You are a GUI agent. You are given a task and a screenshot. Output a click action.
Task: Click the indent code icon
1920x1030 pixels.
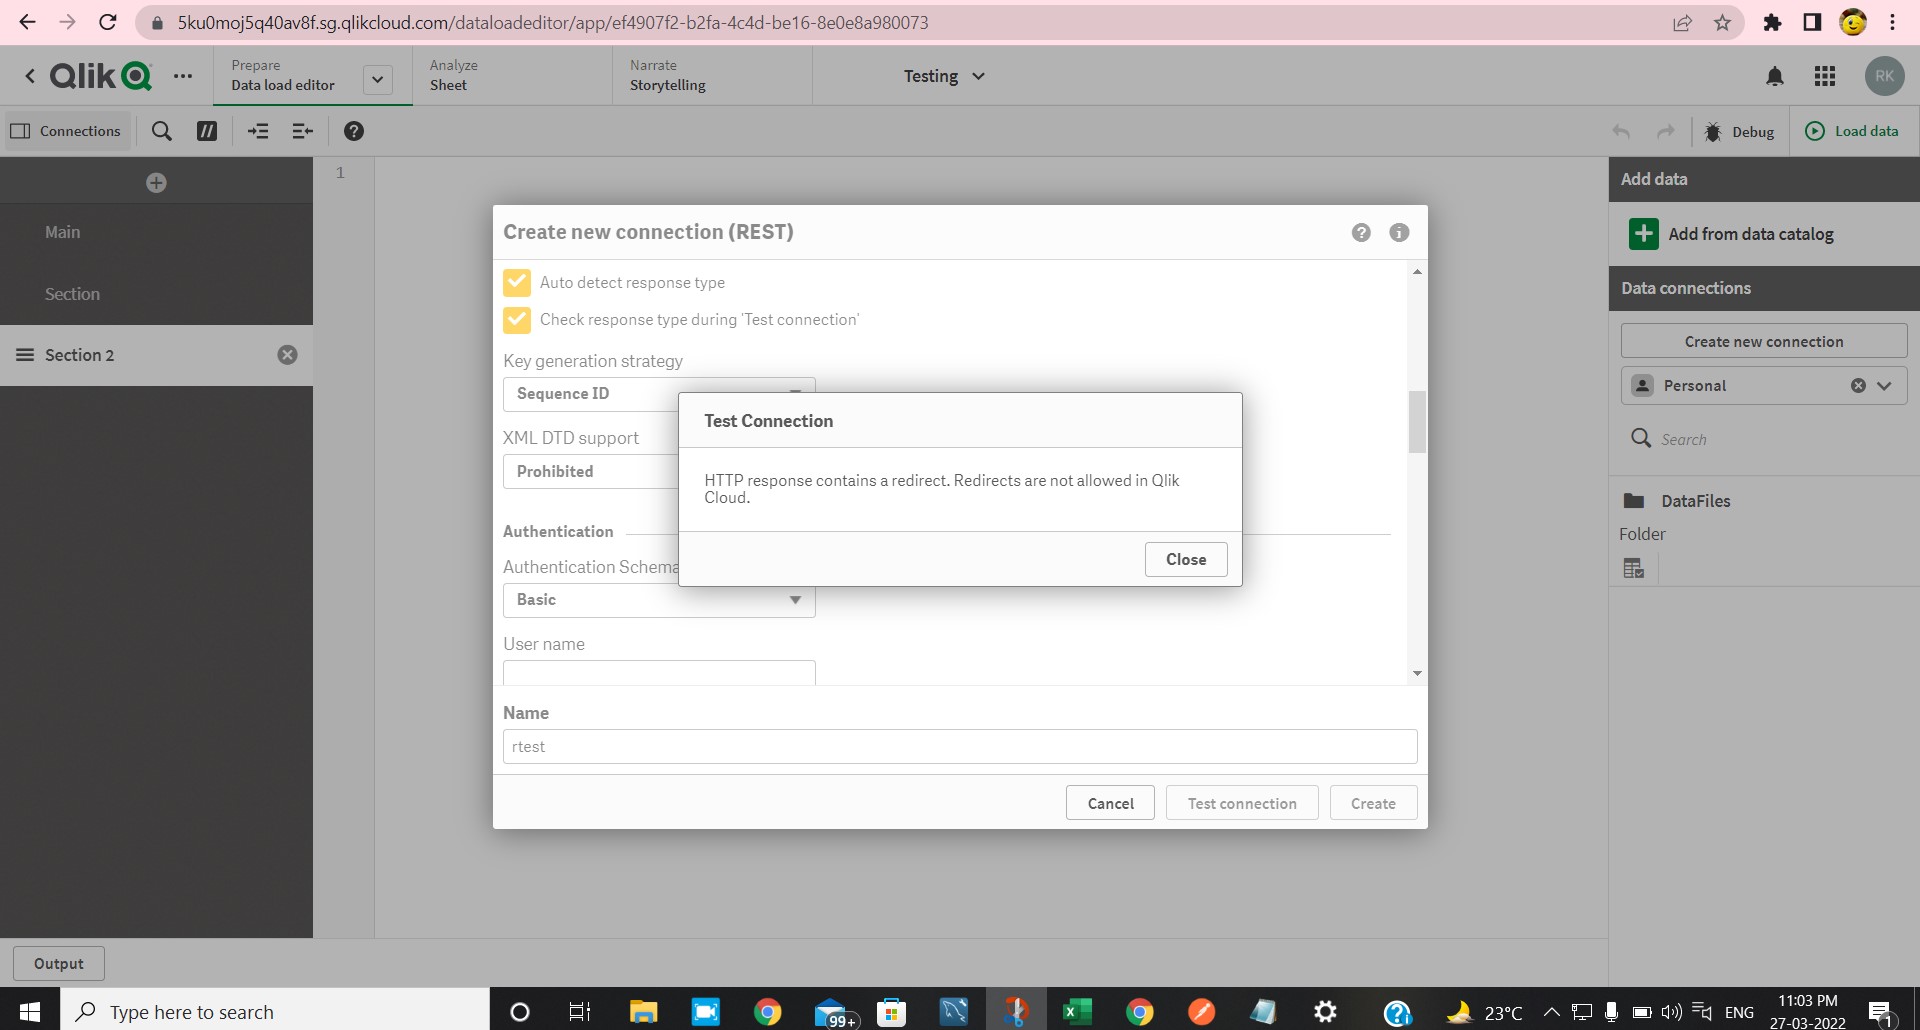click(x=258, y=131)
